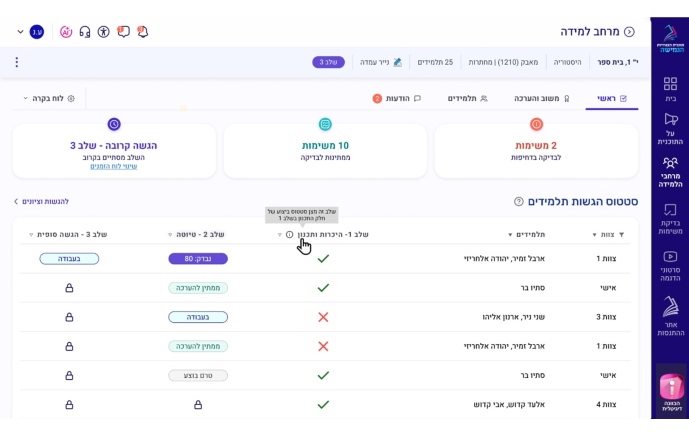
Task: Open the AI assistant icon
Action: [66, 32]
